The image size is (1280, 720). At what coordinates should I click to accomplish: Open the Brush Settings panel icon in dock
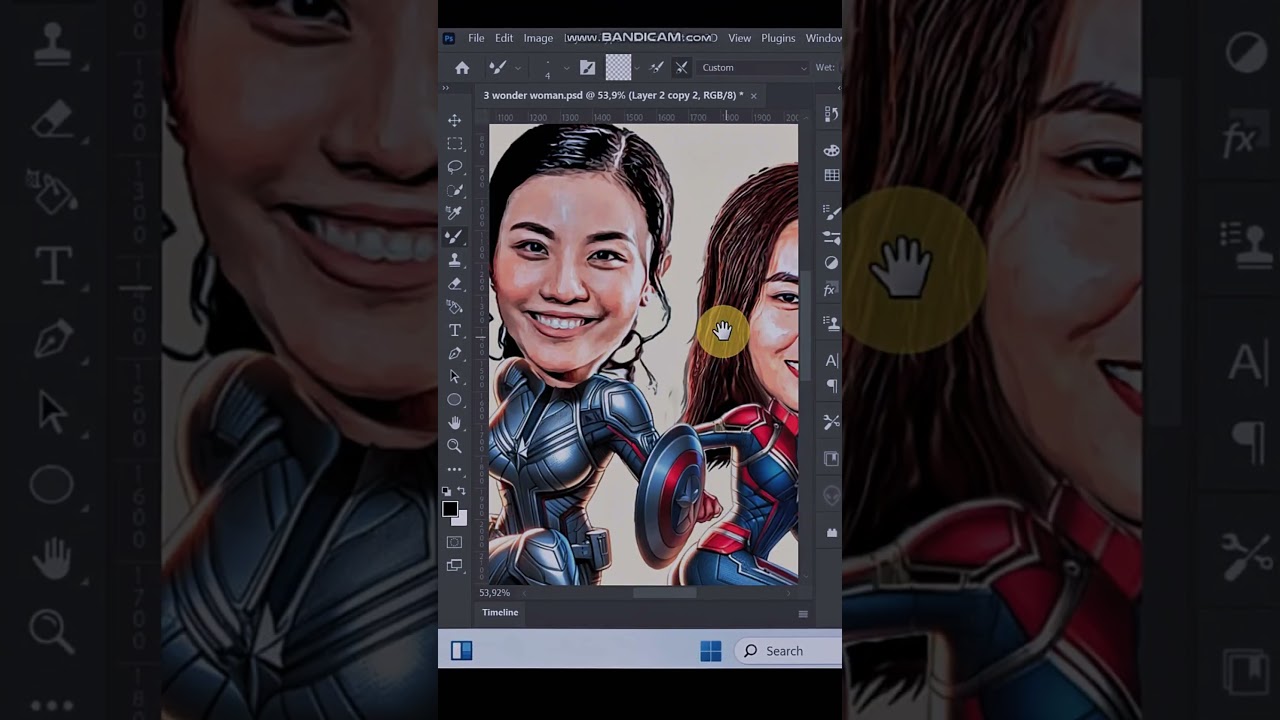tap(831, 212)
